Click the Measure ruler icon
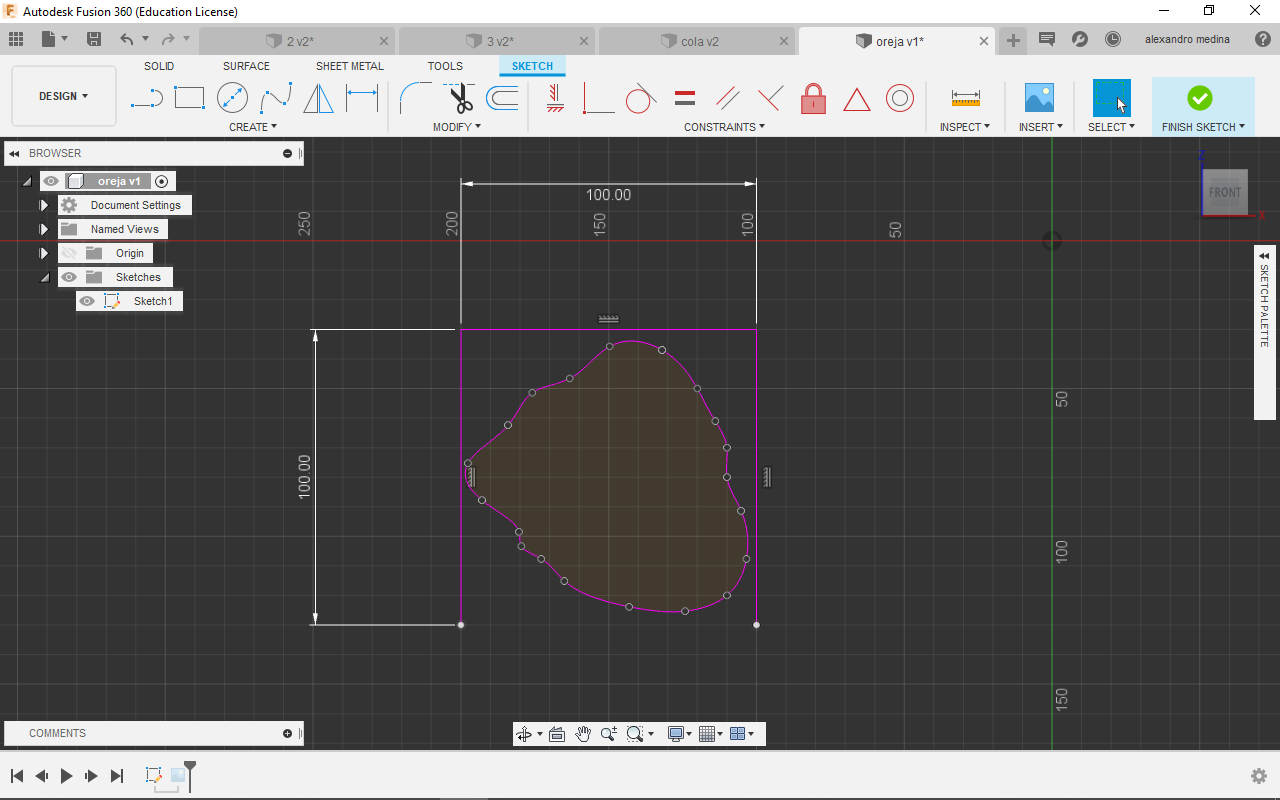This screenshot has height=800, width=1280. pos(965,98)
